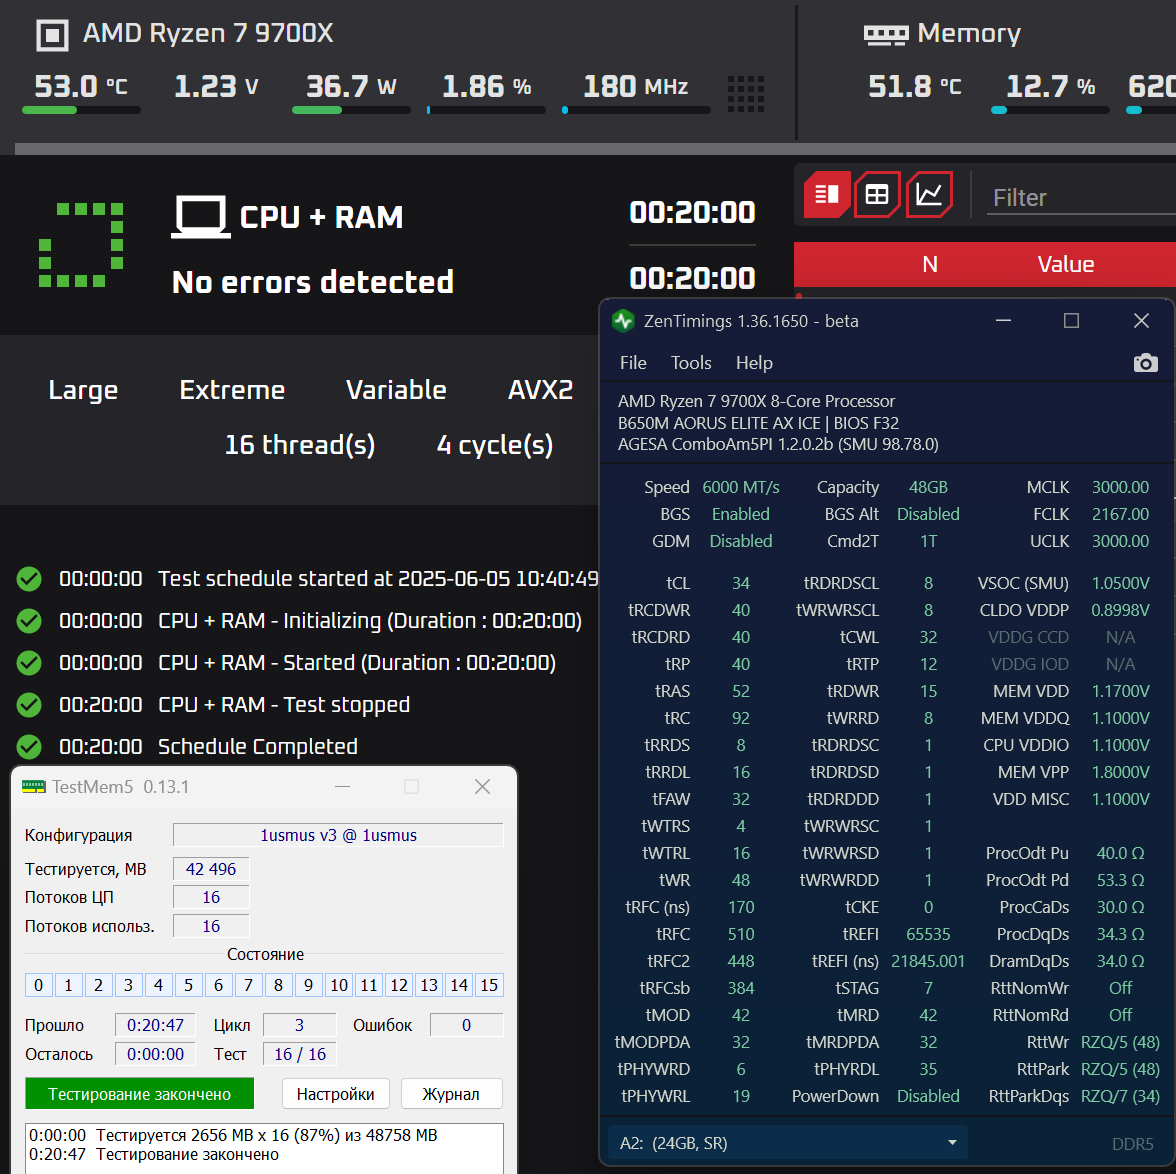Screen dimensions: 1176x1174
Task: Switch to graph view icon in monitoring panel
Action: point(929,194)
